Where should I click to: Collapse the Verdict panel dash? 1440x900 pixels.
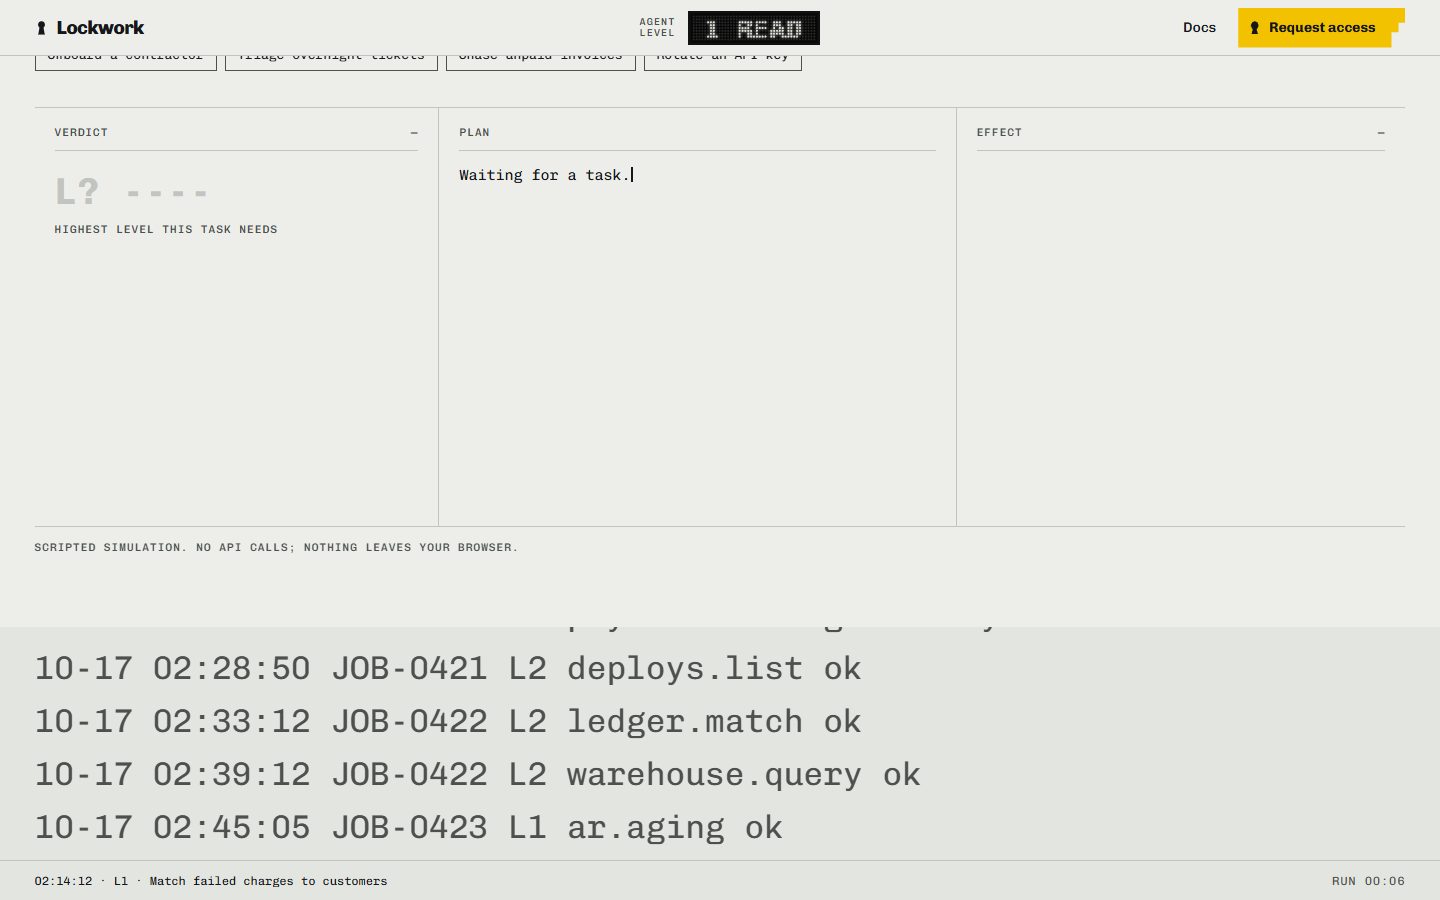coord(414,133)
